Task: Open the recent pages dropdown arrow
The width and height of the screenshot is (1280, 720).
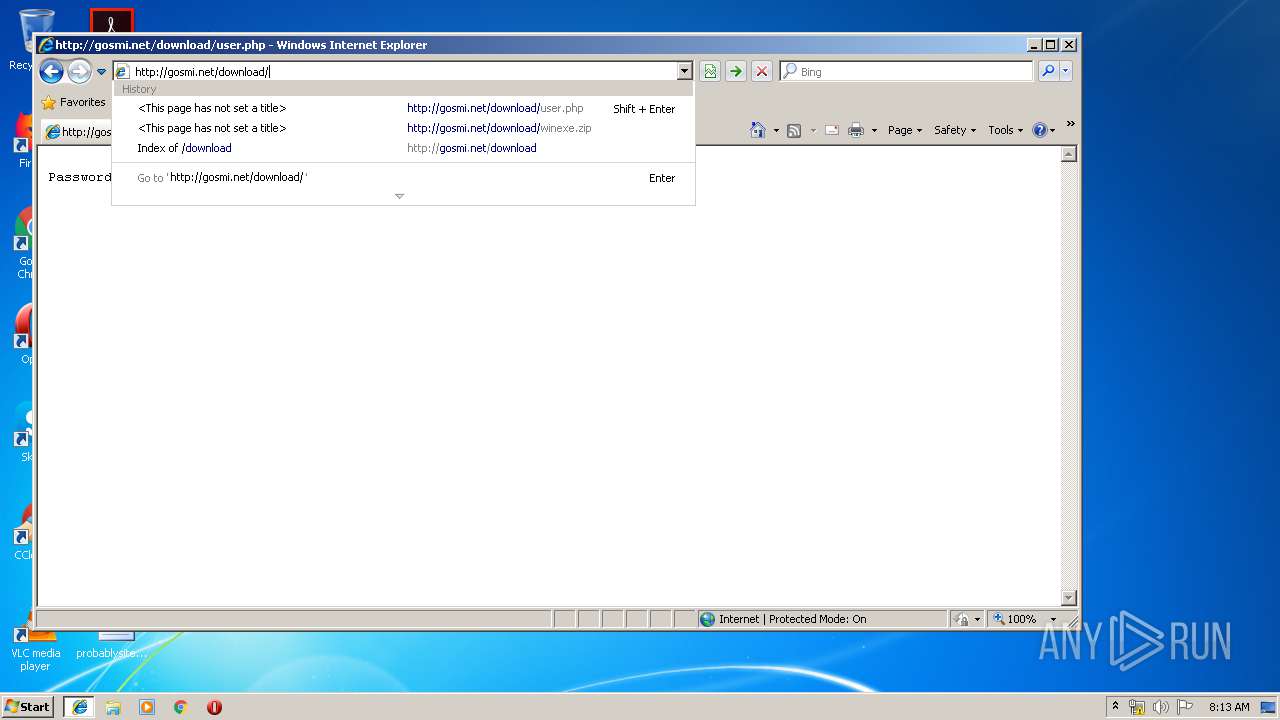Action: click(x=101, y=72)
